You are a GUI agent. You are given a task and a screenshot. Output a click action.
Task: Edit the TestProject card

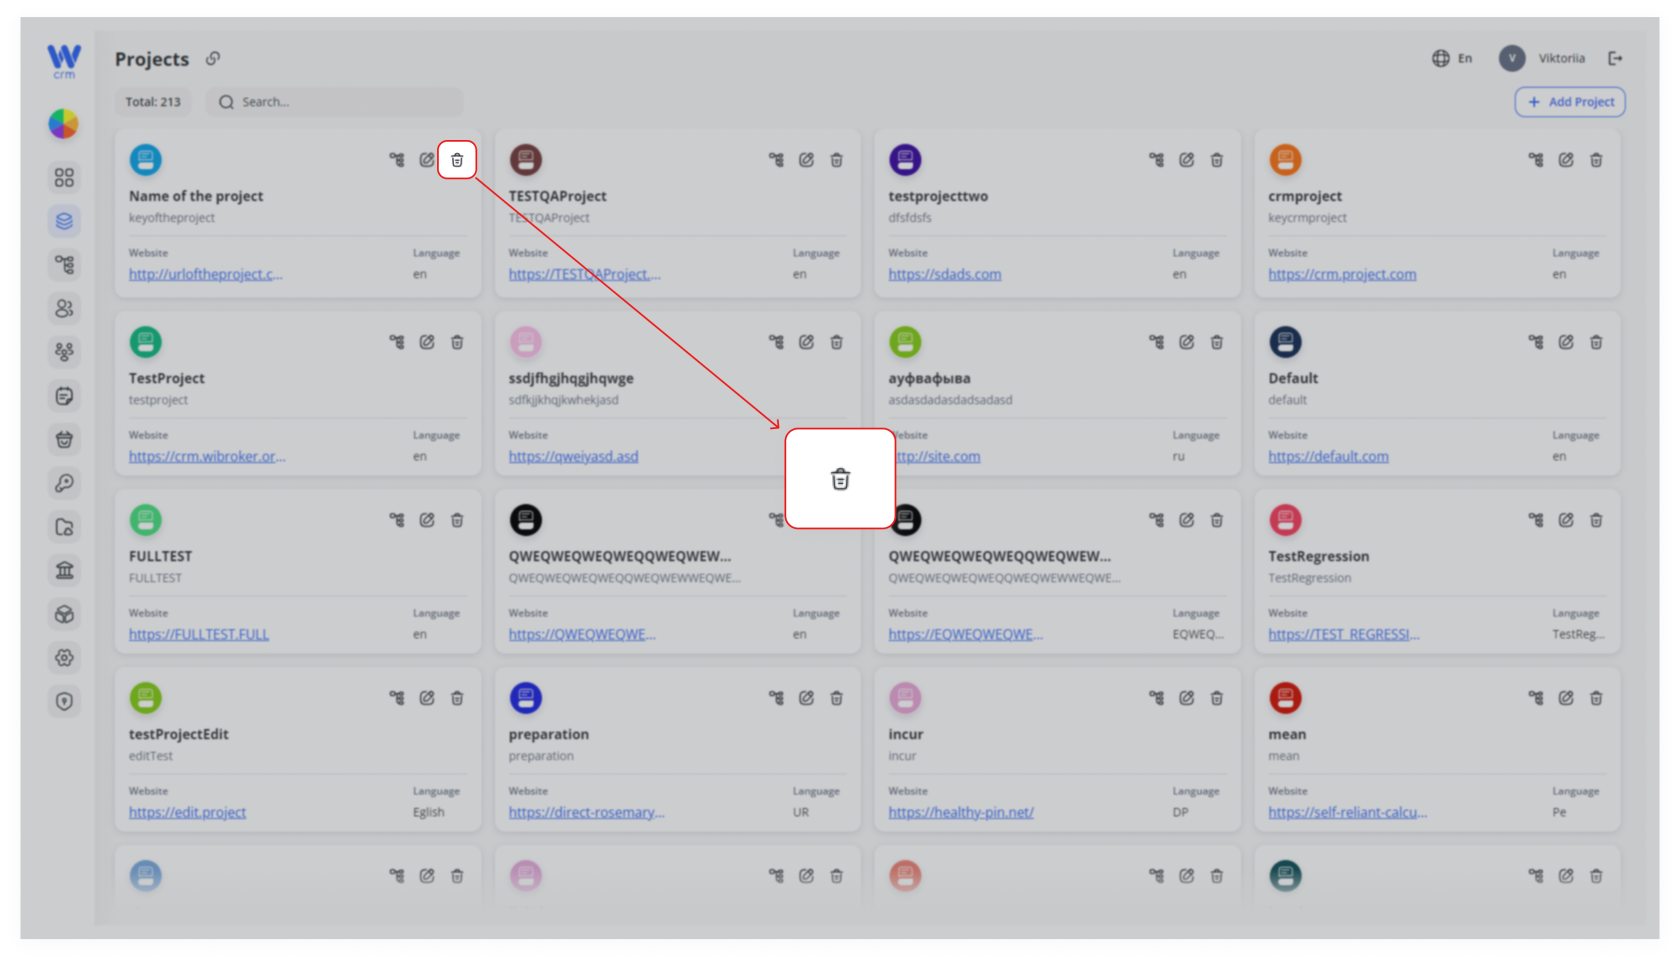(x=427, y=342)
